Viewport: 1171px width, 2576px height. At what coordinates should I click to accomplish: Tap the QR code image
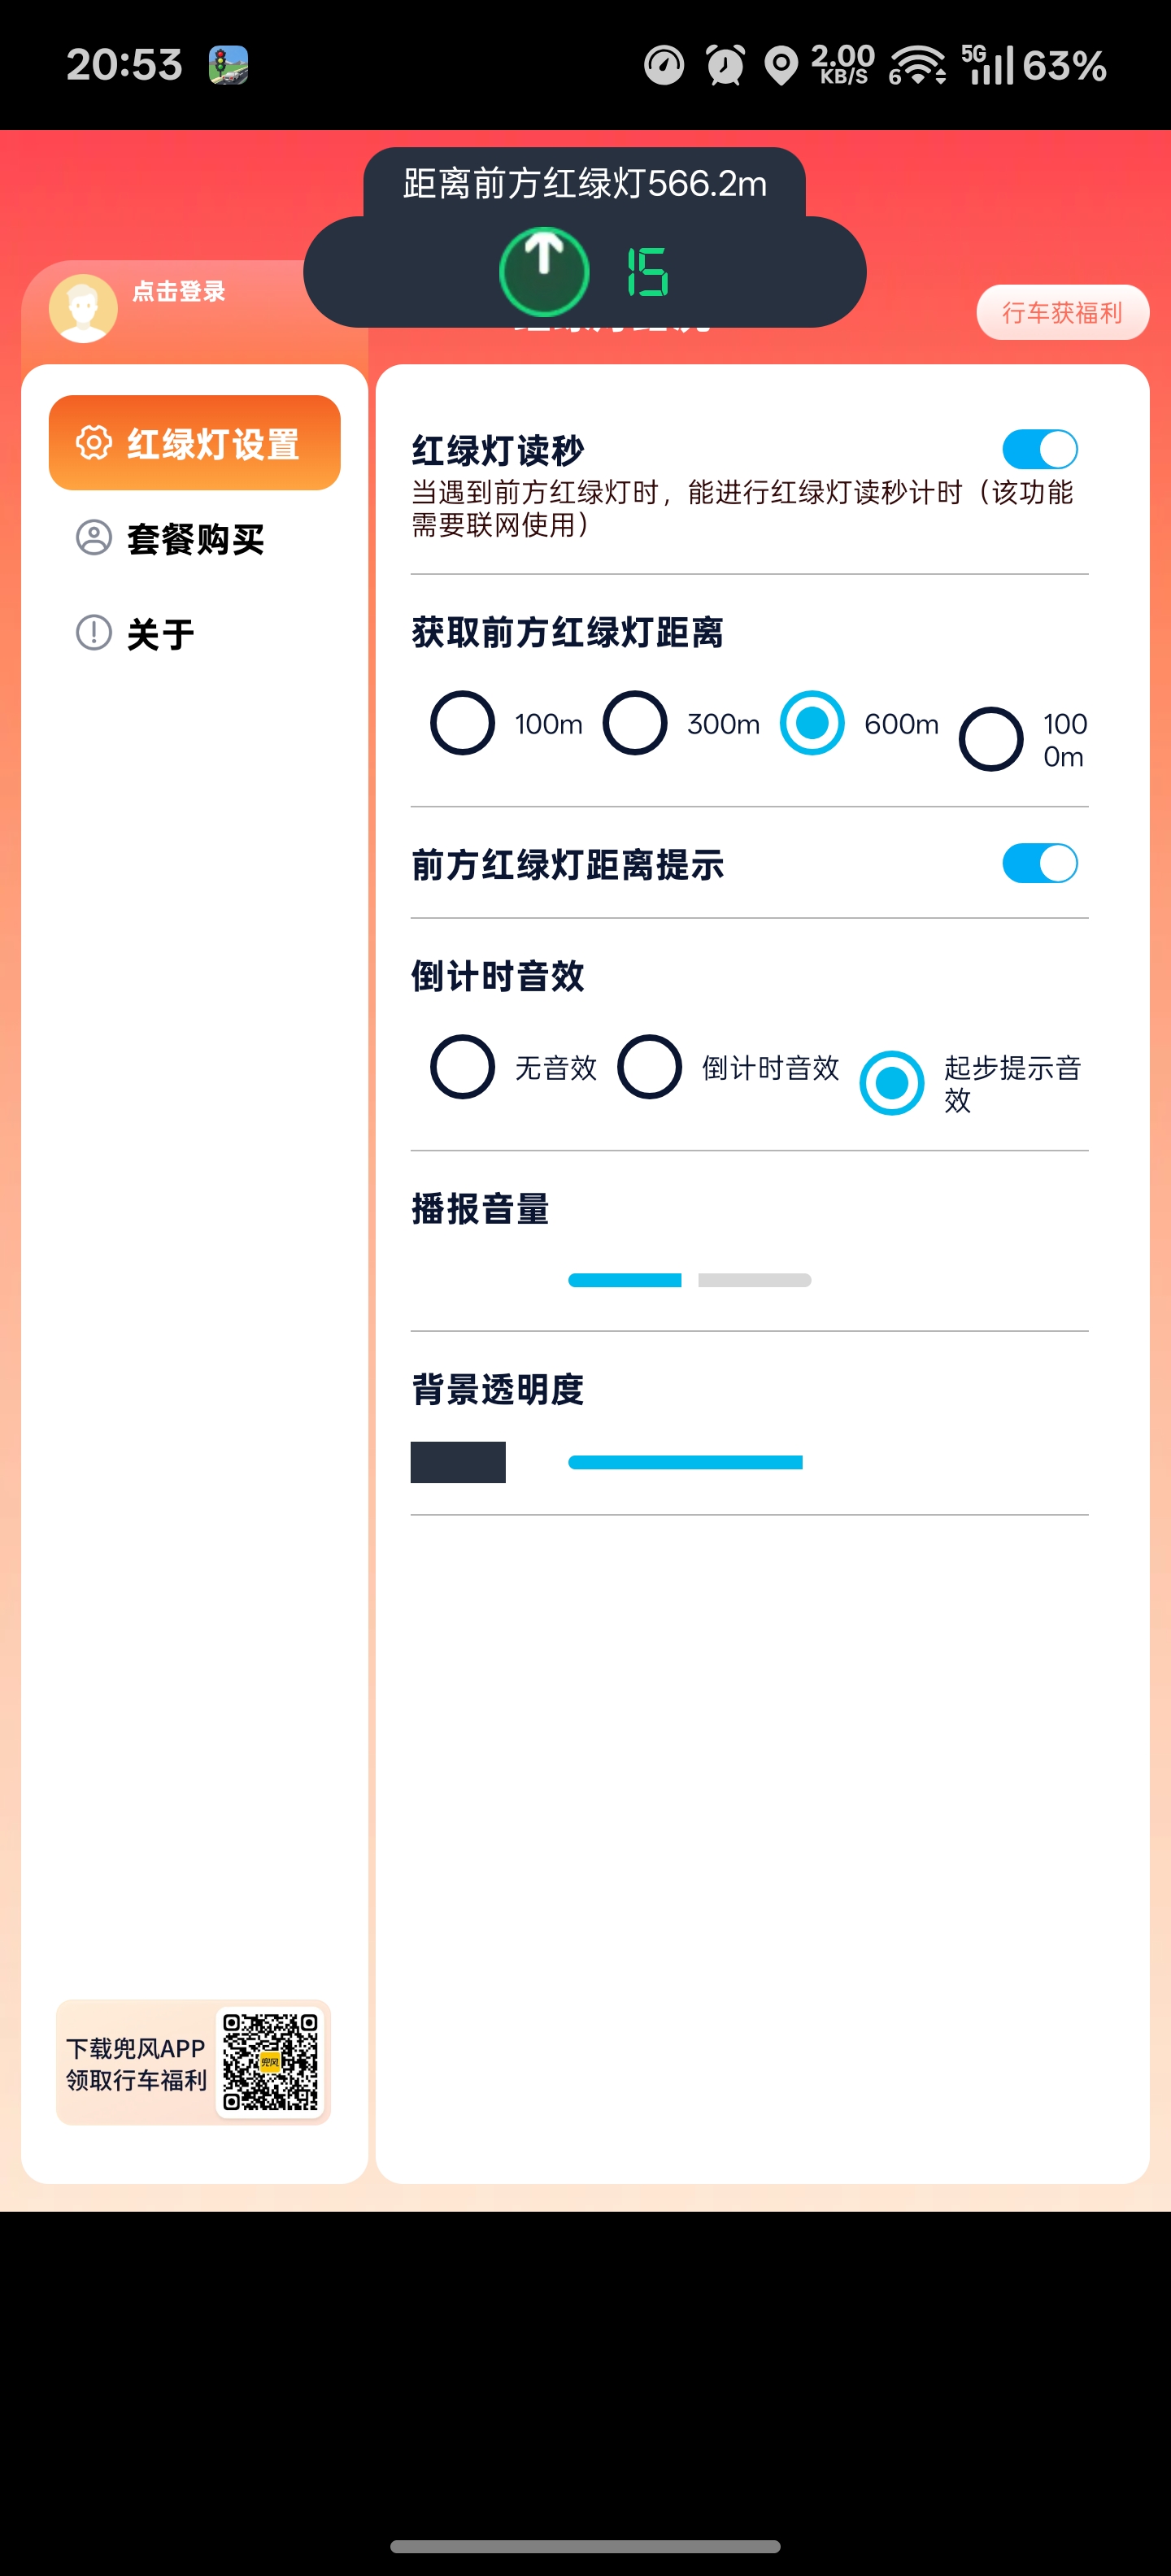(270, 2061)
